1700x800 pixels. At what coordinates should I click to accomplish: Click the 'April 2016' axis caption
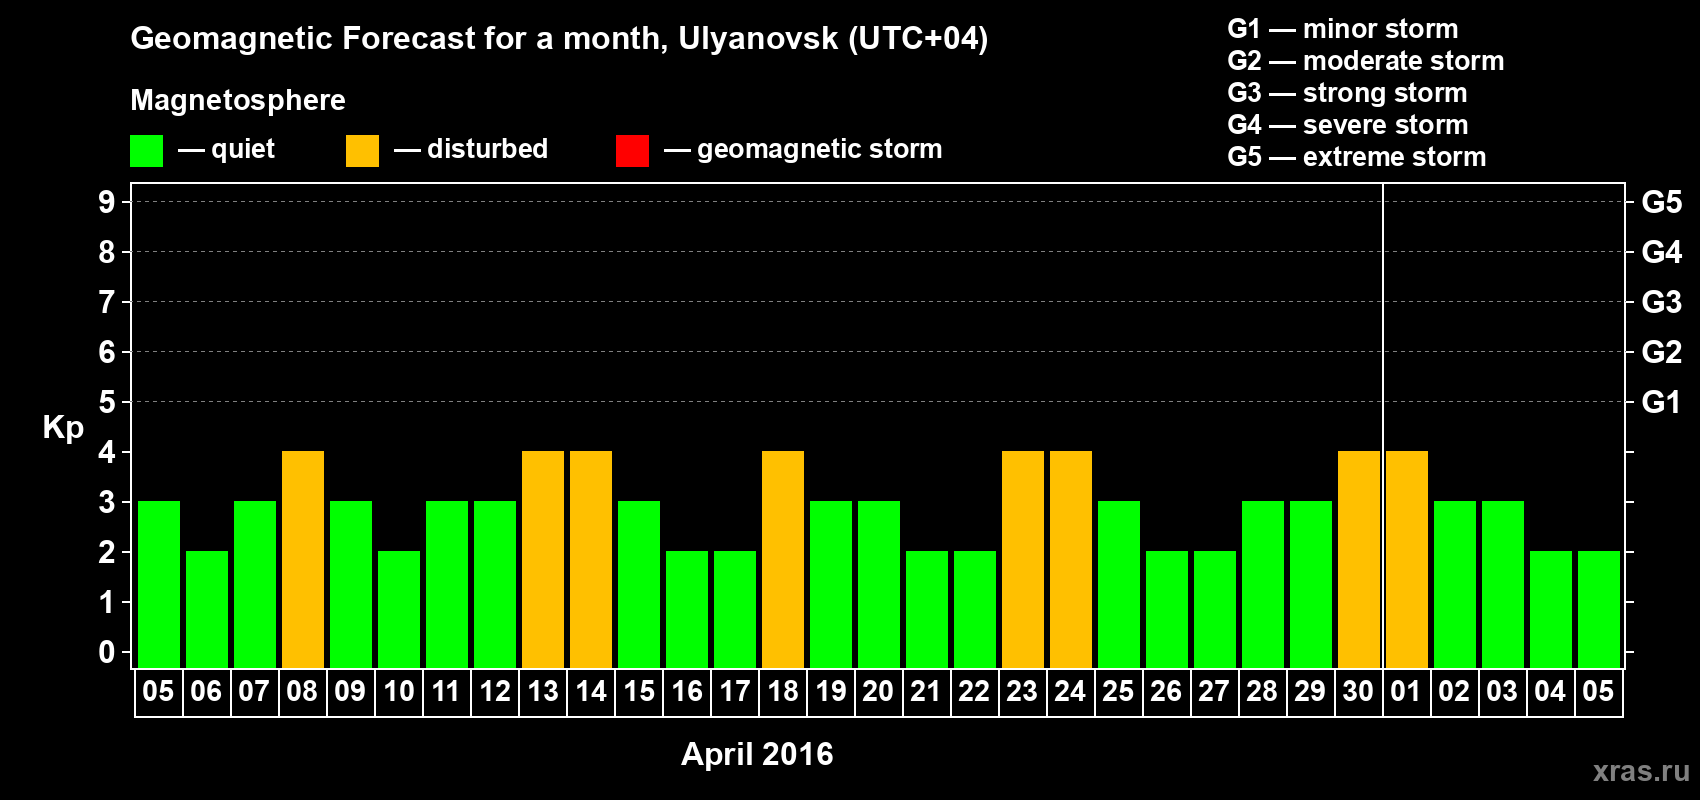click(757, 754)
